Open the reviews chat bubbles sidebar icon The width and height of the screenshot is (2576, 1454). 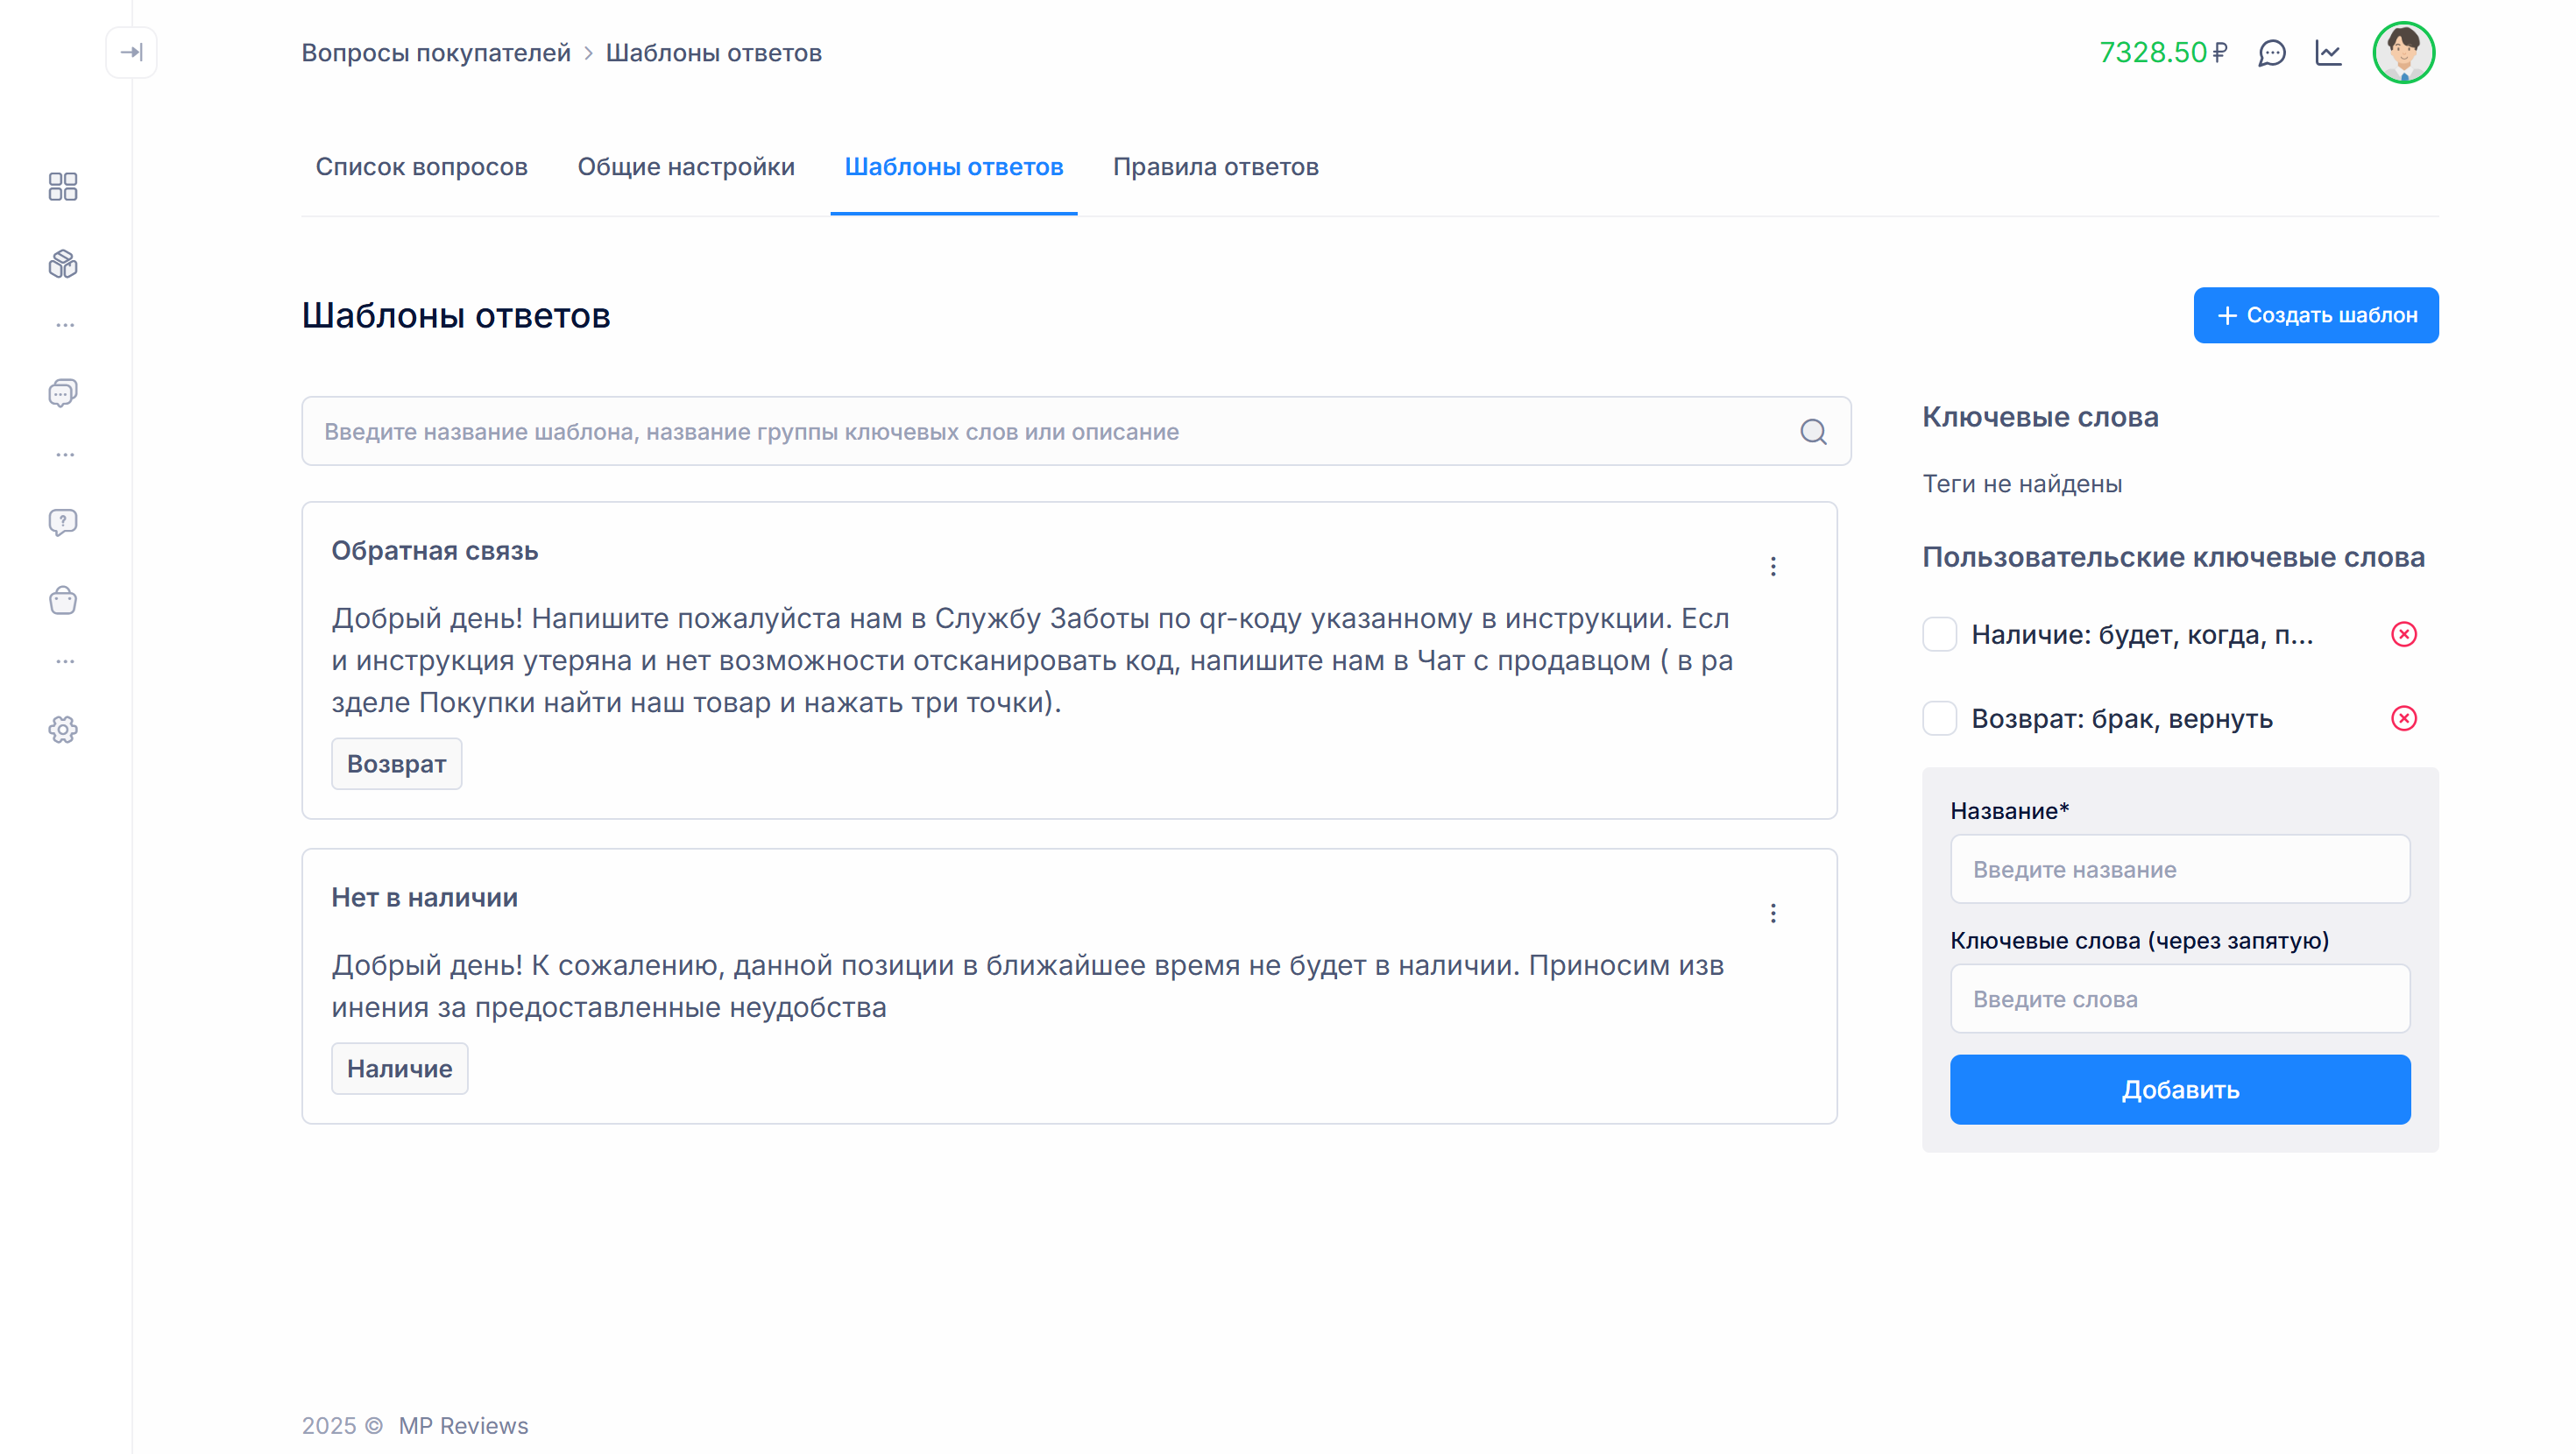63,393
